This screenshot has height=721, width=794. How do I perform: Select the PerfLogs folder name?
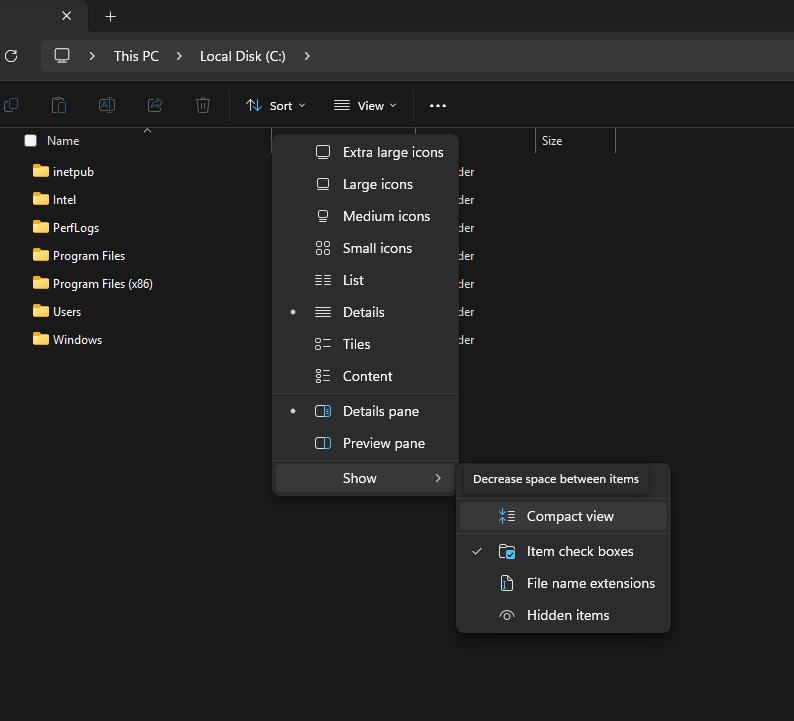click(x=76, y=228)
